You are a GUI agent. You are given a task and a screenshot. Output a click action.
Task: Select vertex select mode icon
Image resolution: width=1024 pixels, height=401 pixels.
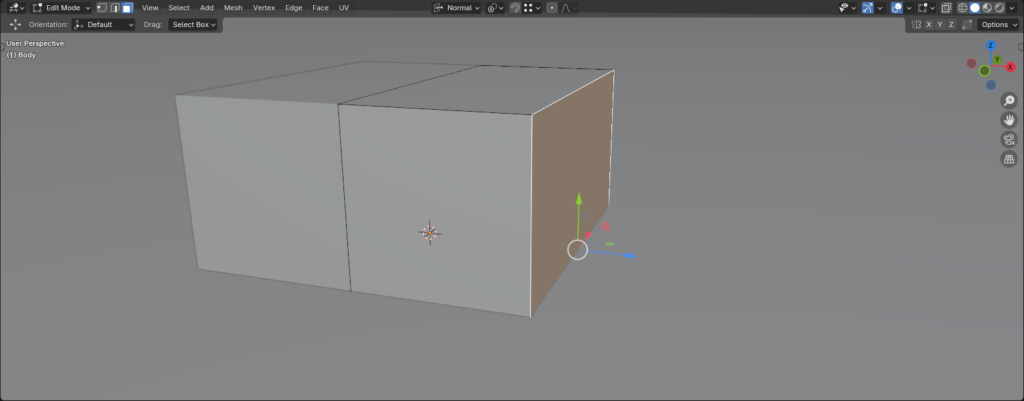coord(101,7)
